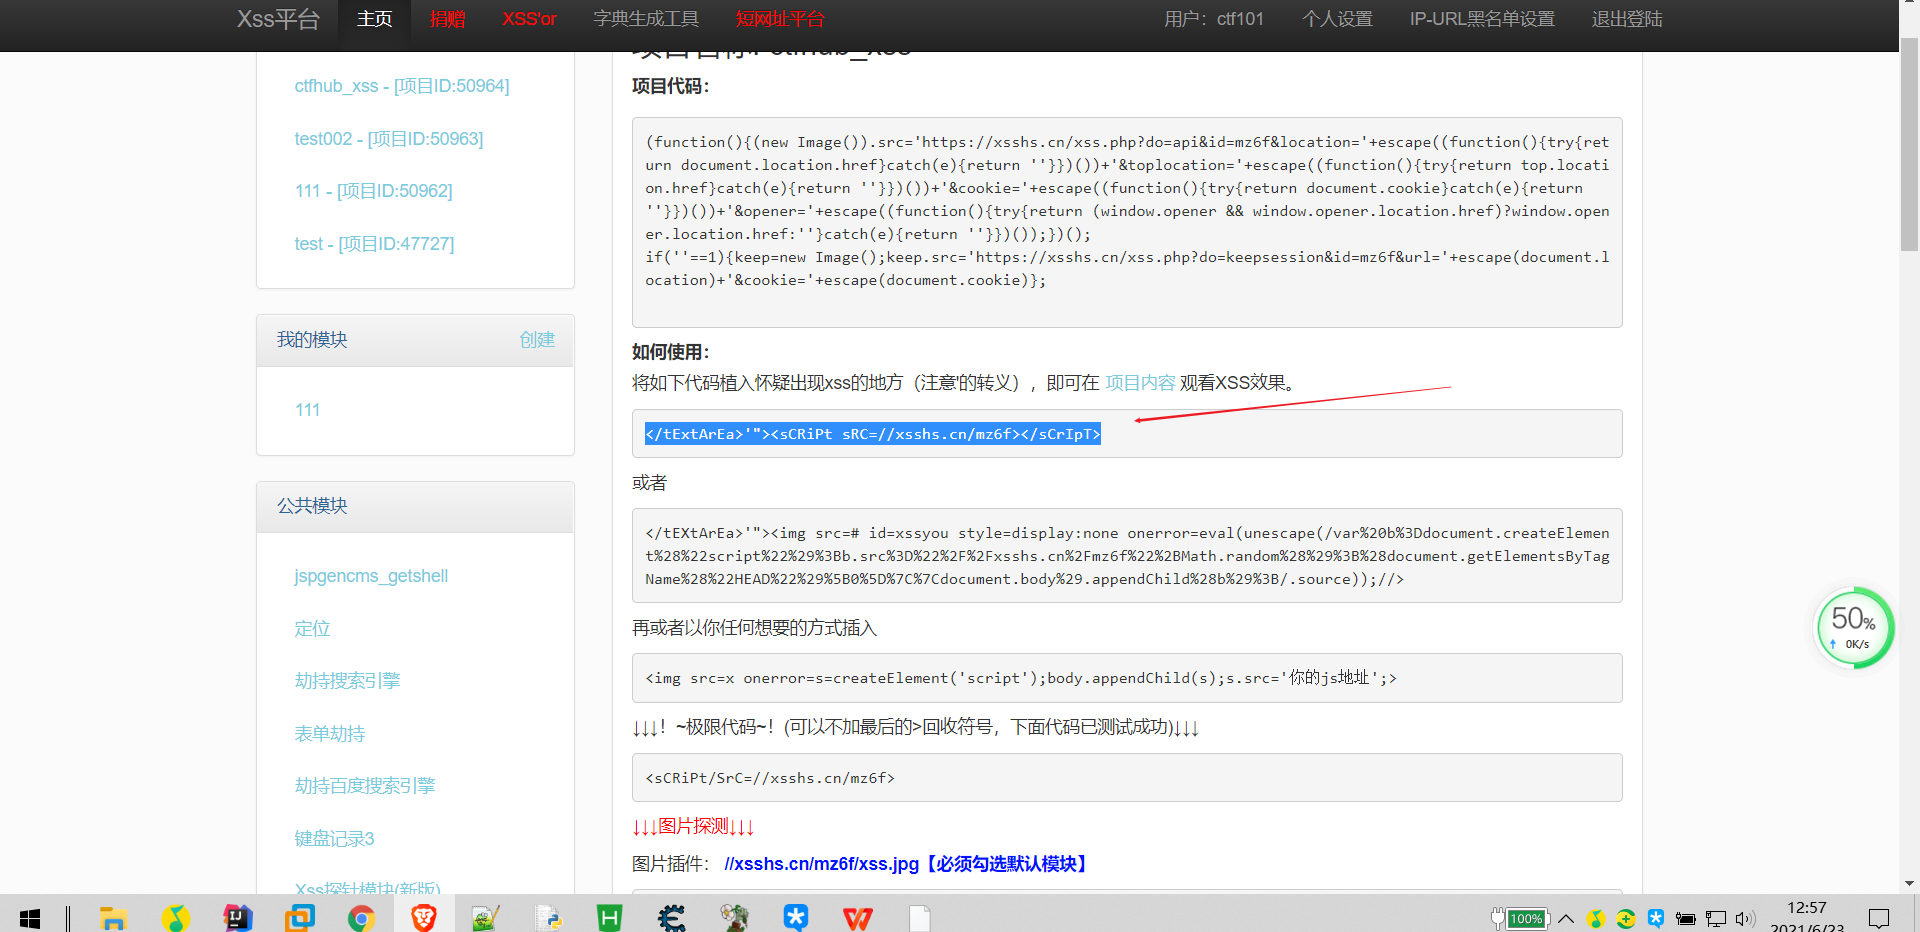Click the 项目代码 JavaScript code block
Viewport: 1920px width, 932px height.
point(1127,222)
